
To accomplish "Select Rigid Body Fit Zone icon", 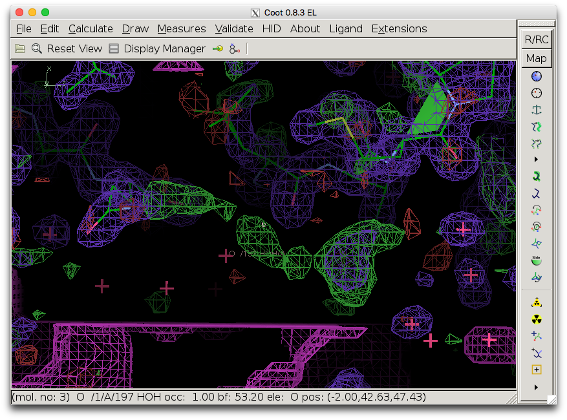I will click(x=536, y=127).
